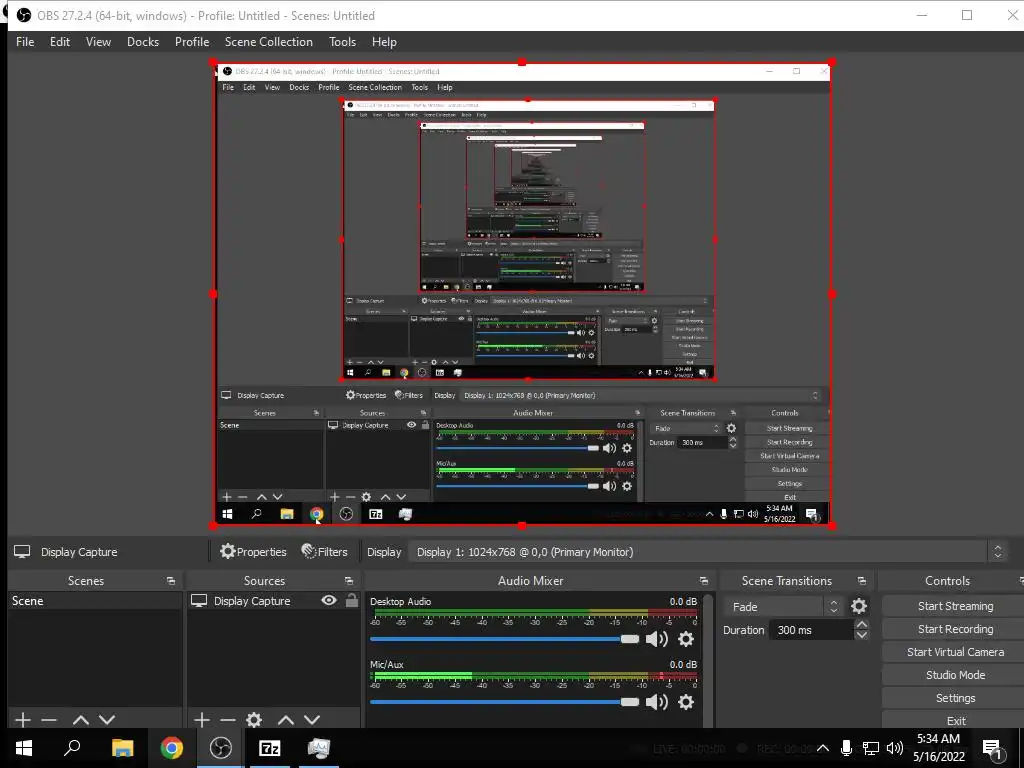Image resolution: width=1024 pixels, height=768 pixels.
Task: Click Start Recording
Action: tap(955, 629)
